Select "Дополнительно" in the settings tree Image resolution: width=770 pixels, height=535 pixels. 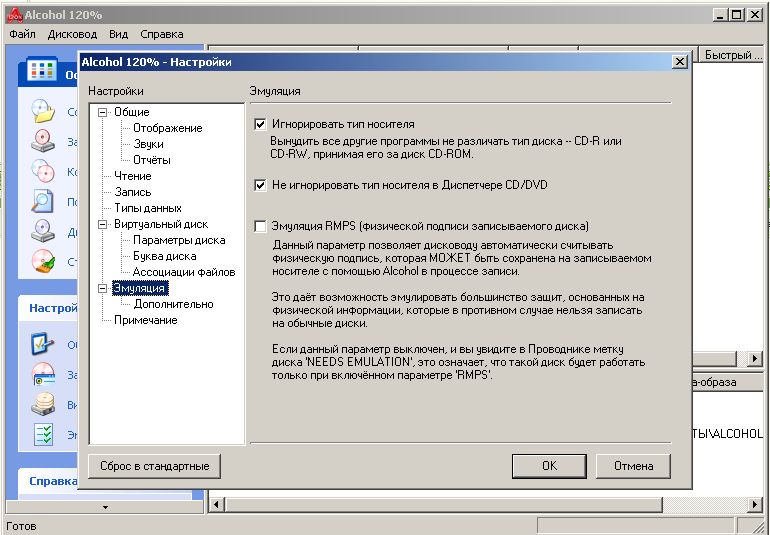tap(173, 304)
